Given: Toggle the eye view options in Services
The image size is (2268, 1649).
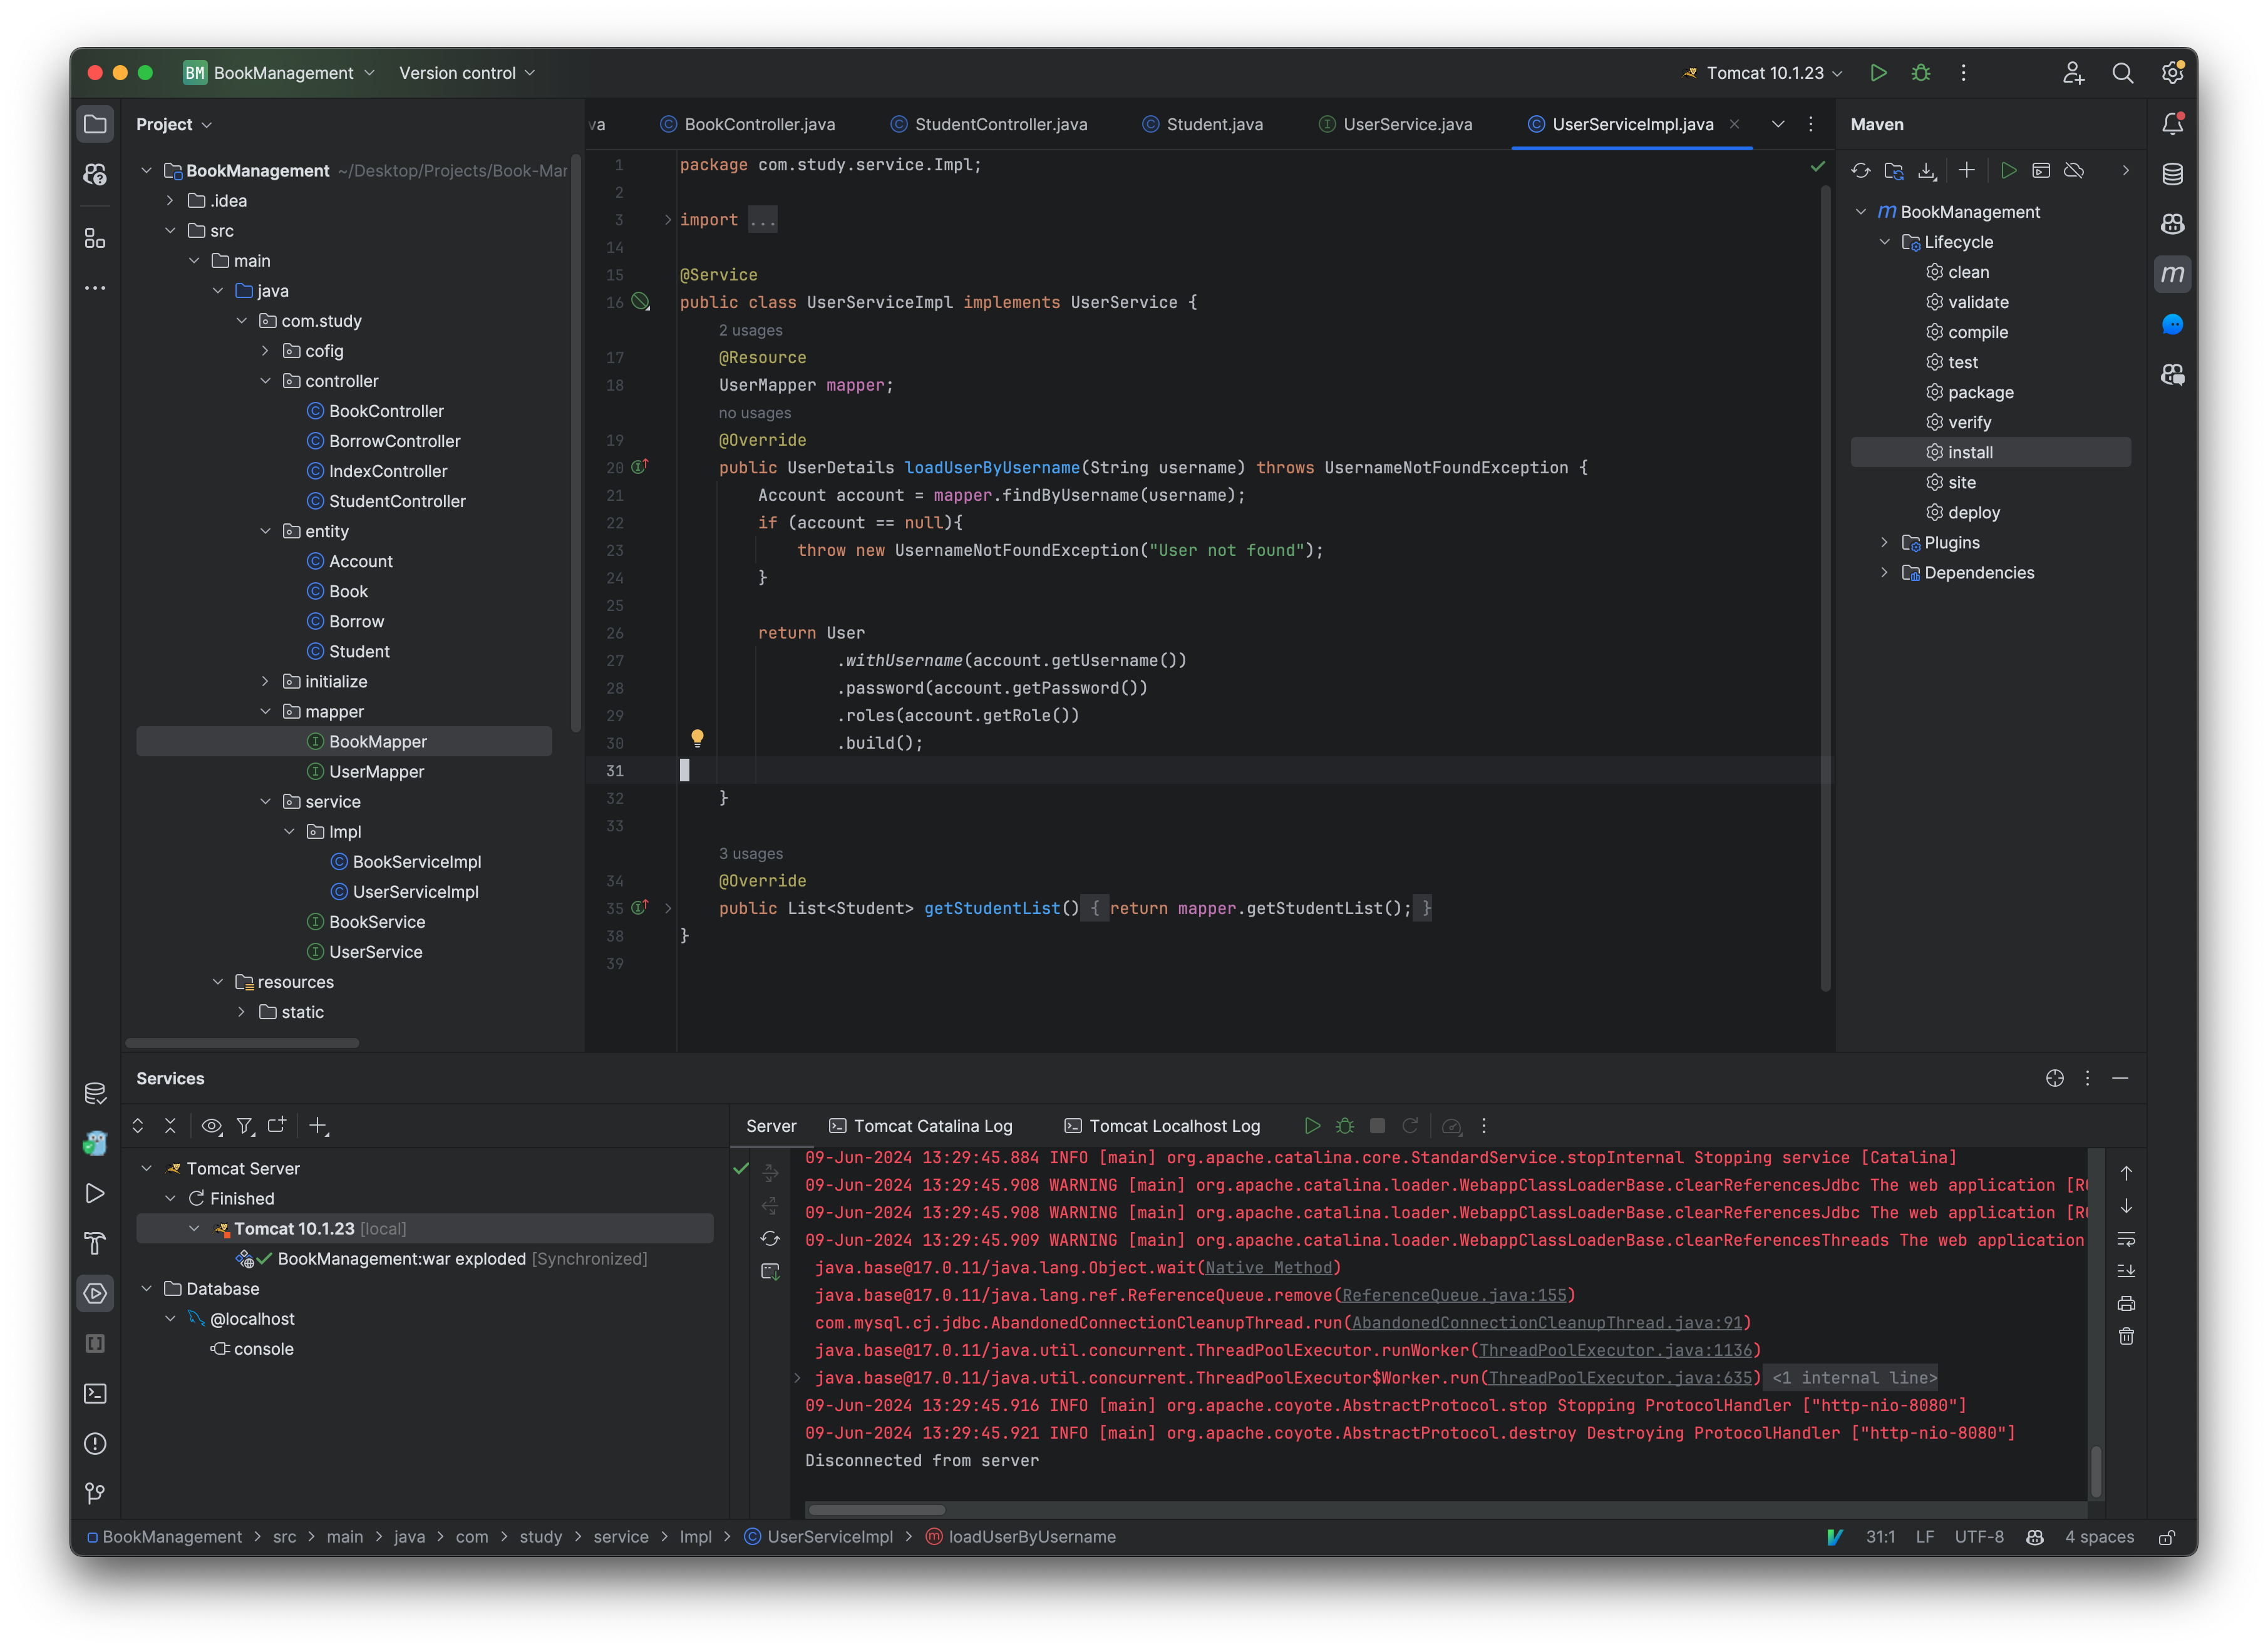Looking at the screenshot, I should click(211, 1125).
